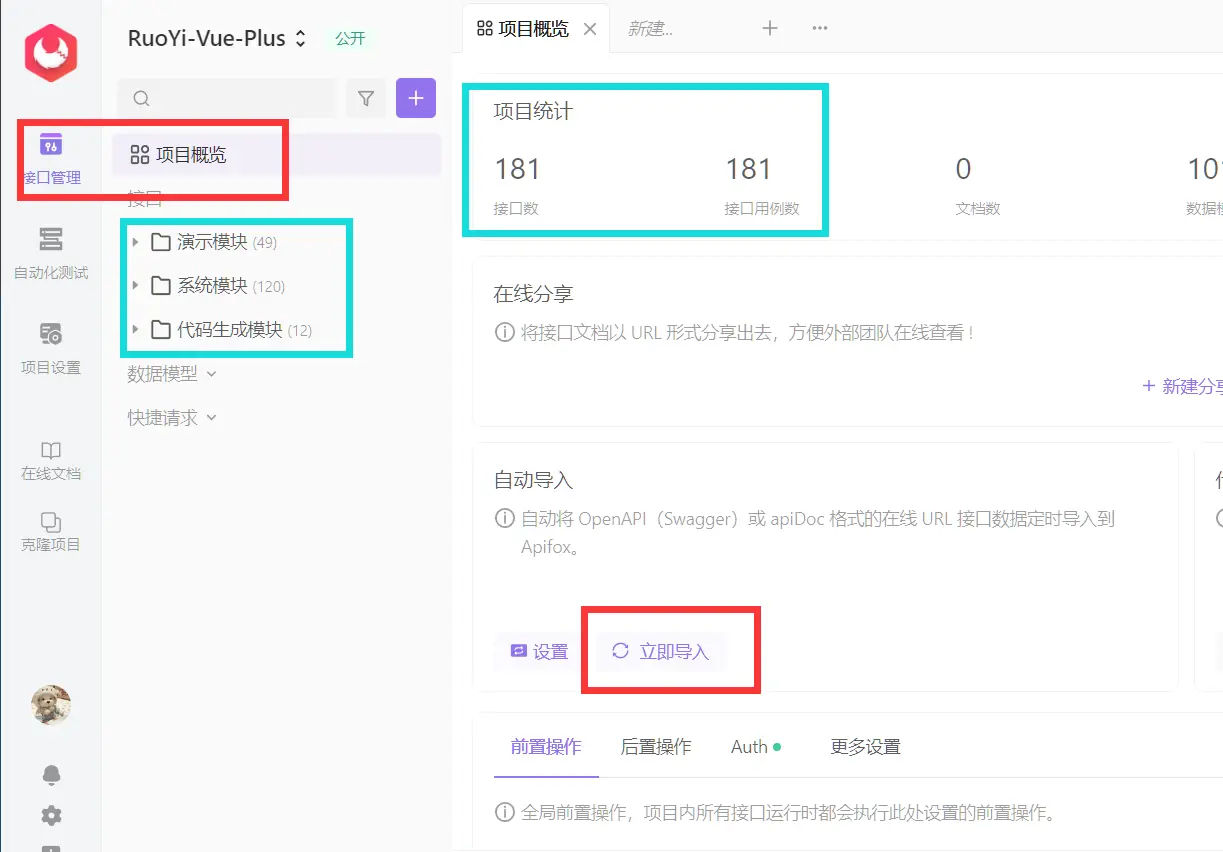This screenshot has height=852, width=1223.
Task: Click the search box in sidebar
Action: coord(227,98)
